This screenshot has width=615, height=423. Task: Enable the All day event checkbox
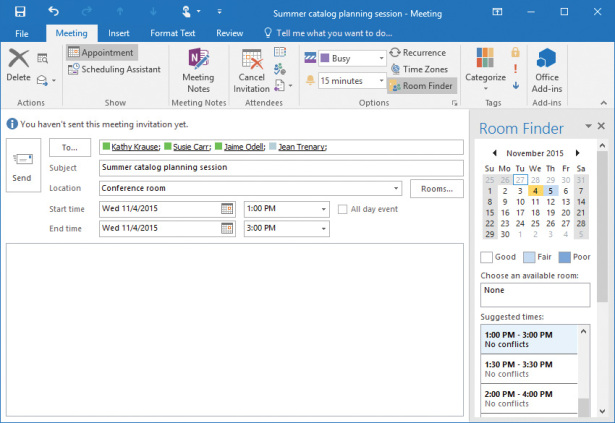[x=343, y=209]
